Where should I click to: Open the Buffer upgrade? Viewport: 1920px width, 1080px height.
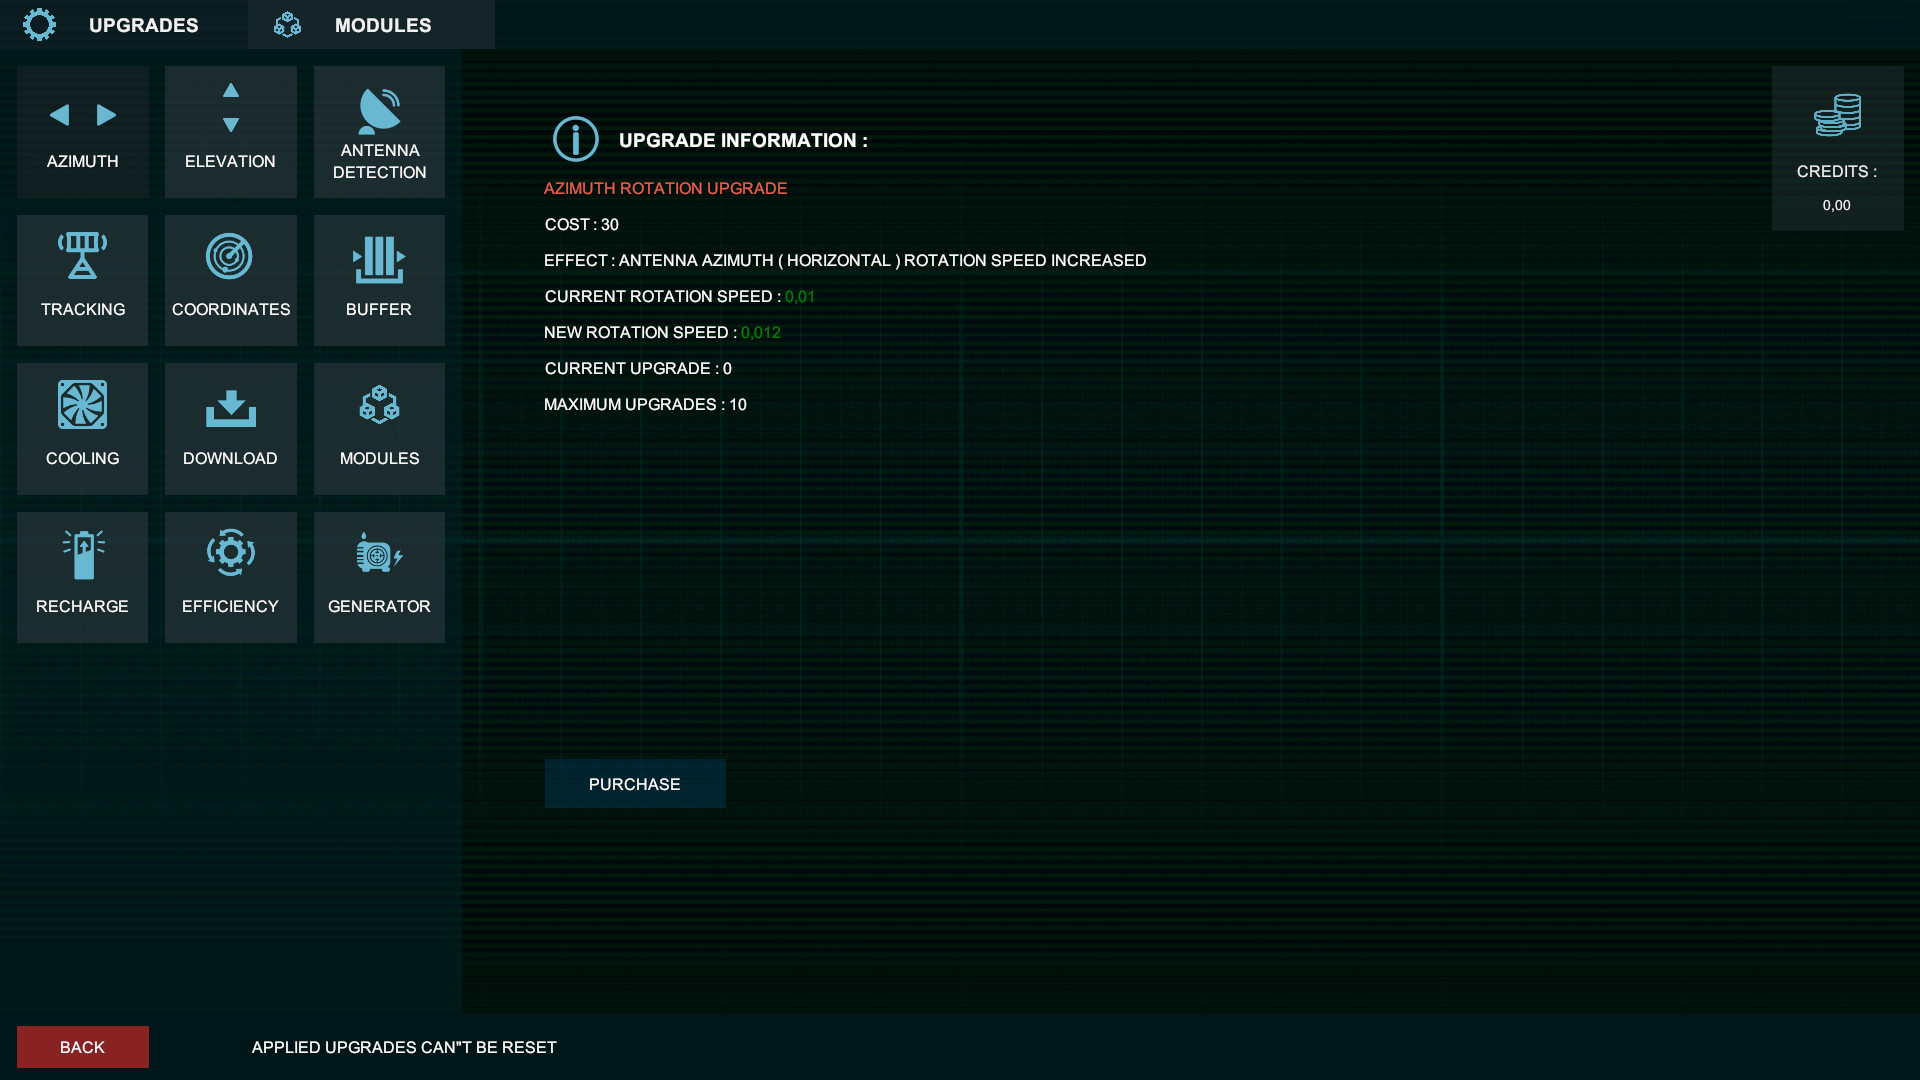[x=378, y=280]
